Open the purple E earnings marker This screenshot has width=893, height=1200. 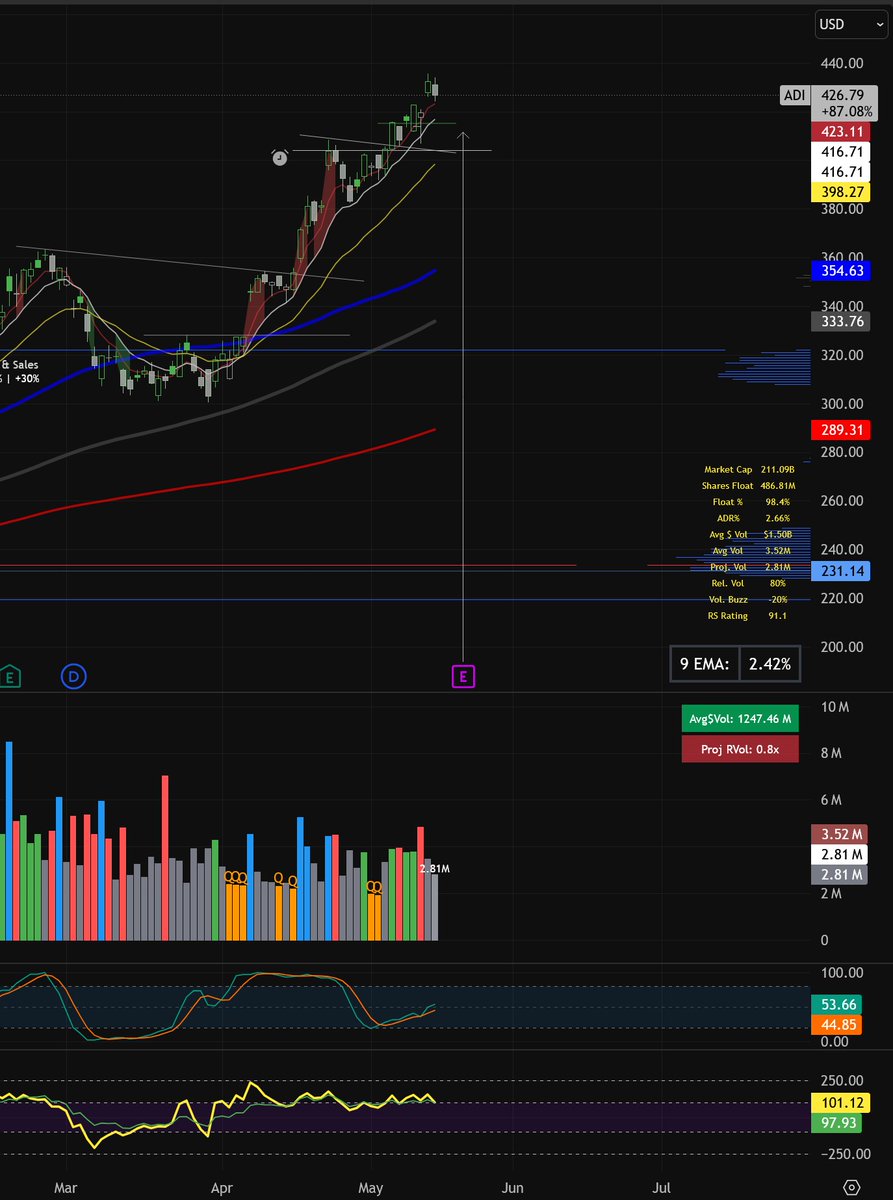[463, 677]
